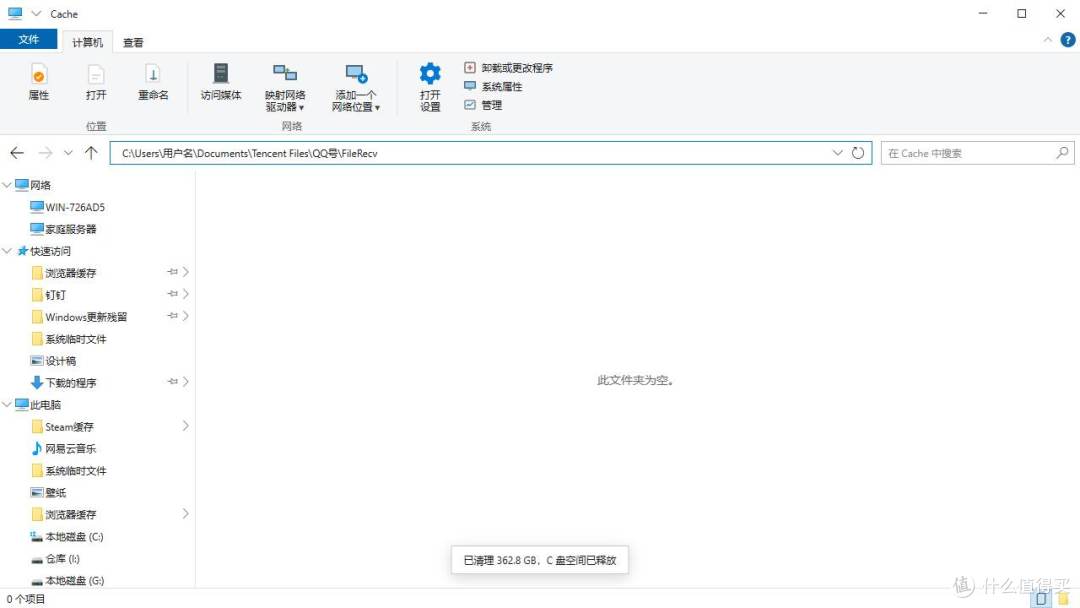The image size is (1080, 608).
Task: Open 网易云音乐 music item
Action: tap(63, 448)
